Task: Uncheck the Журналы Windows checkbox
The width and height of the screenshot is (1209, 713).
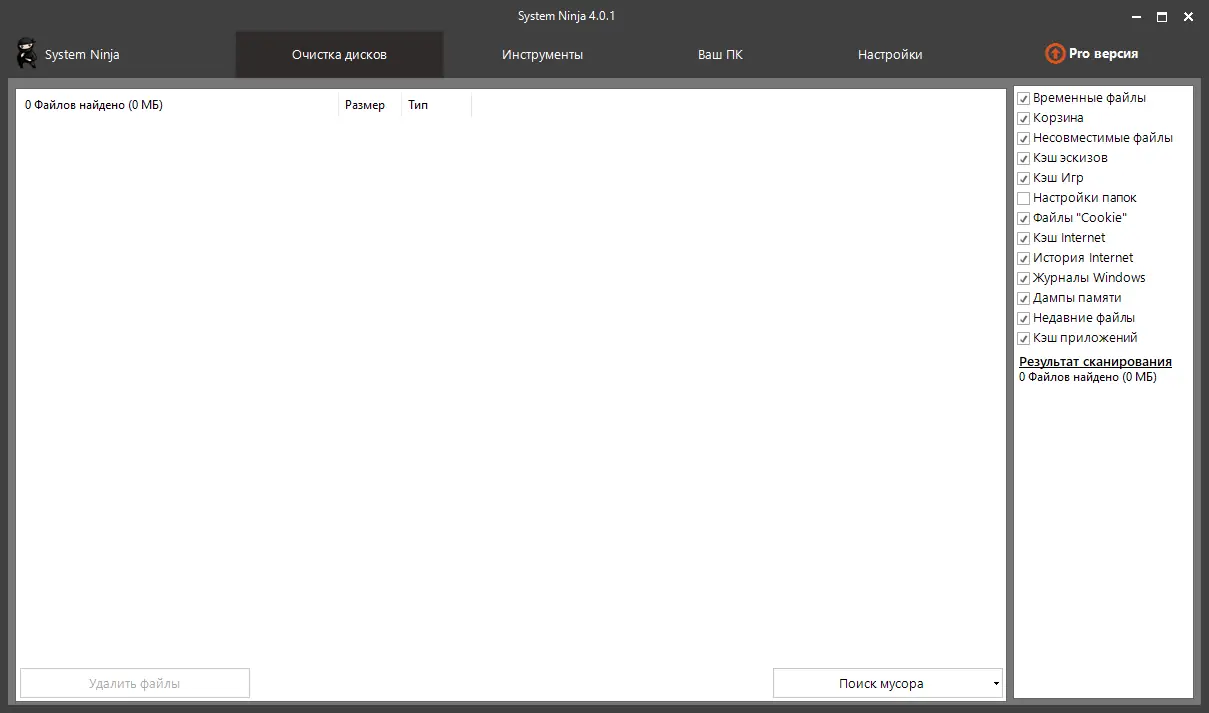Action: [1024, 278]
